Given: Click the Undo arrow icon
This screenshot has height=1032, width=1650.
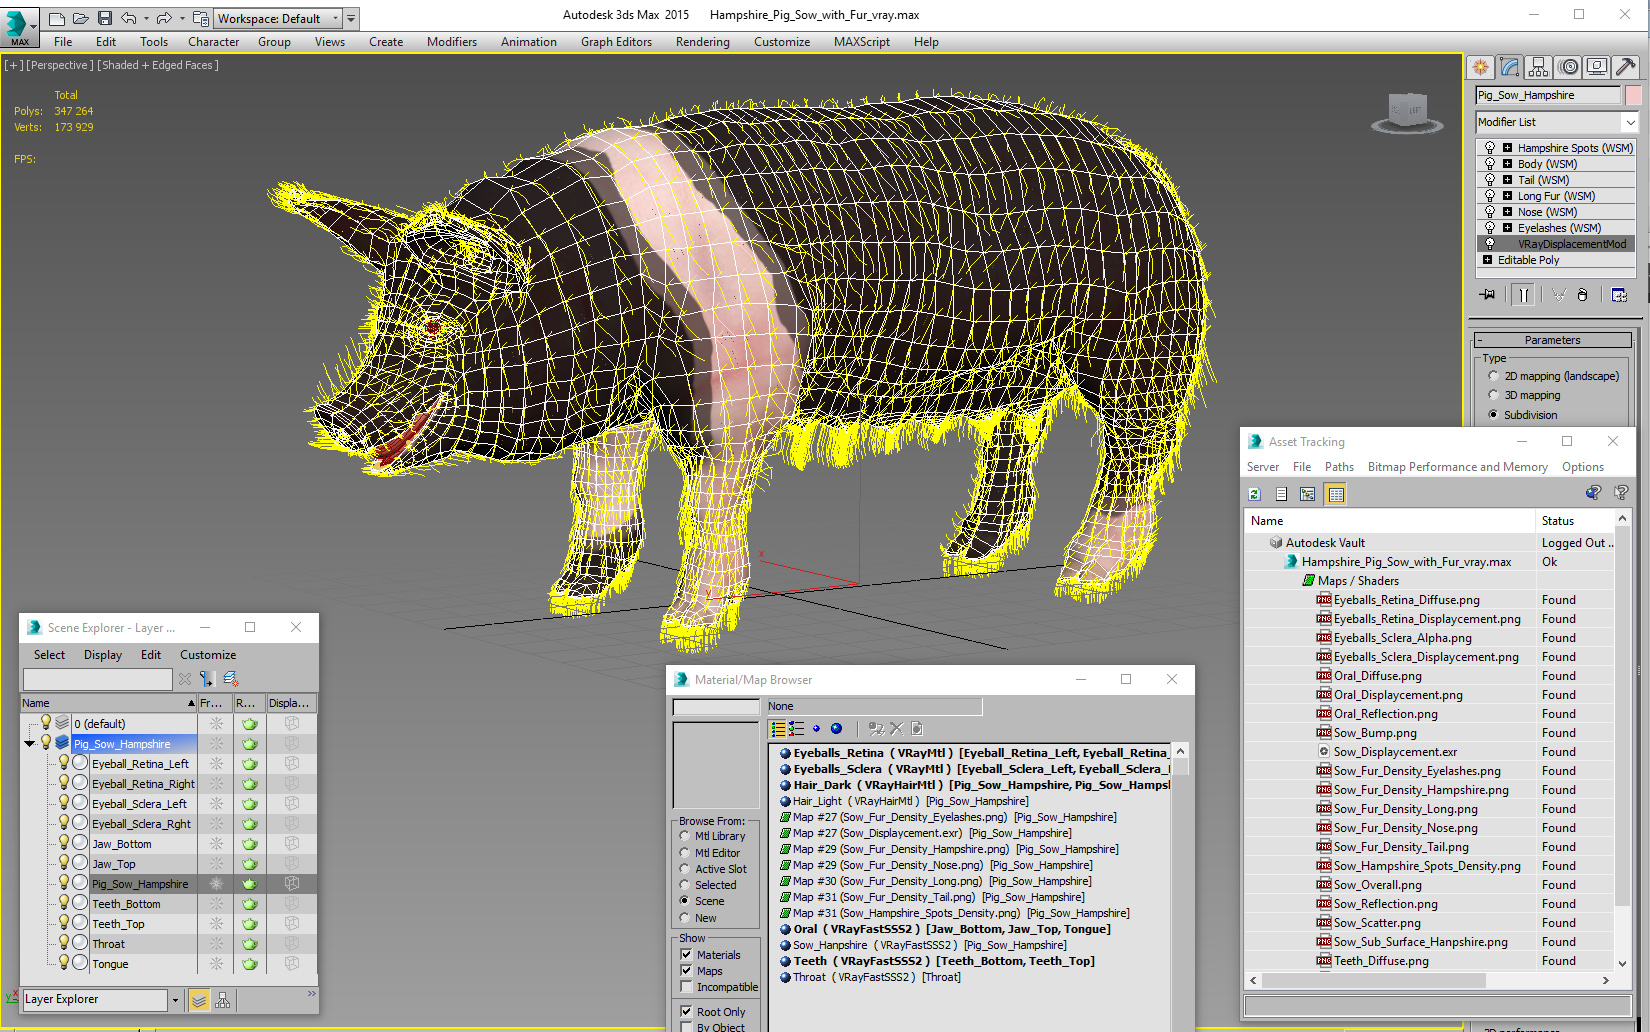Looking at the screenshot, I should (129, 18).
